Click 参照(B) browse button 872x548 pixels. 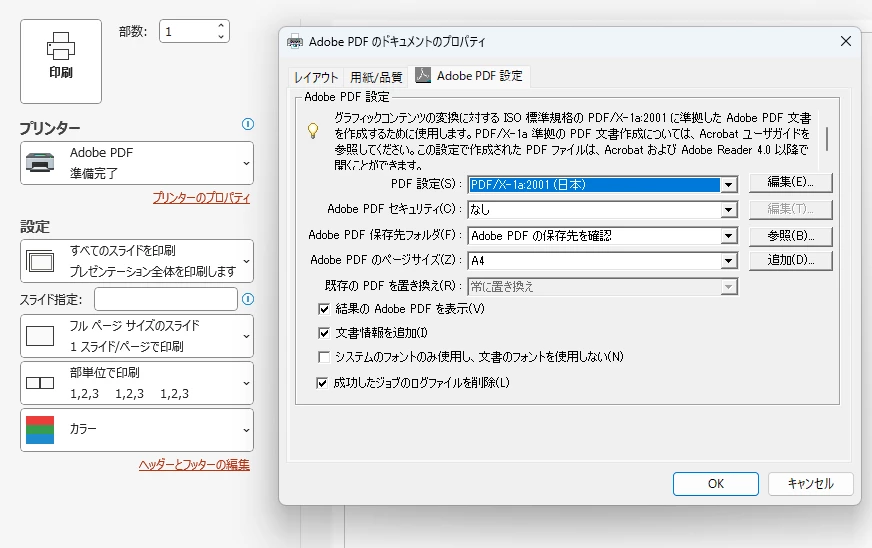coord(790,236)
